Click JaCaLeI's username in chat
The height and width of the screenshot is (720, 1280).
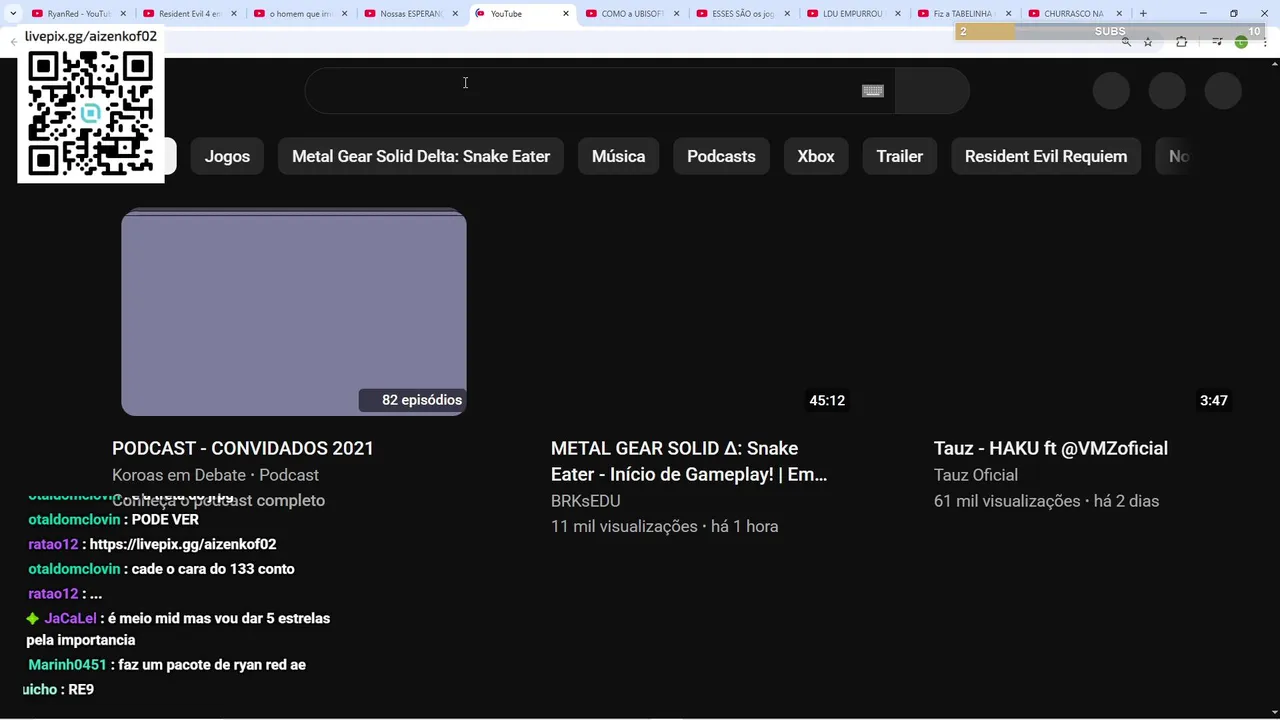coord(70,619)
